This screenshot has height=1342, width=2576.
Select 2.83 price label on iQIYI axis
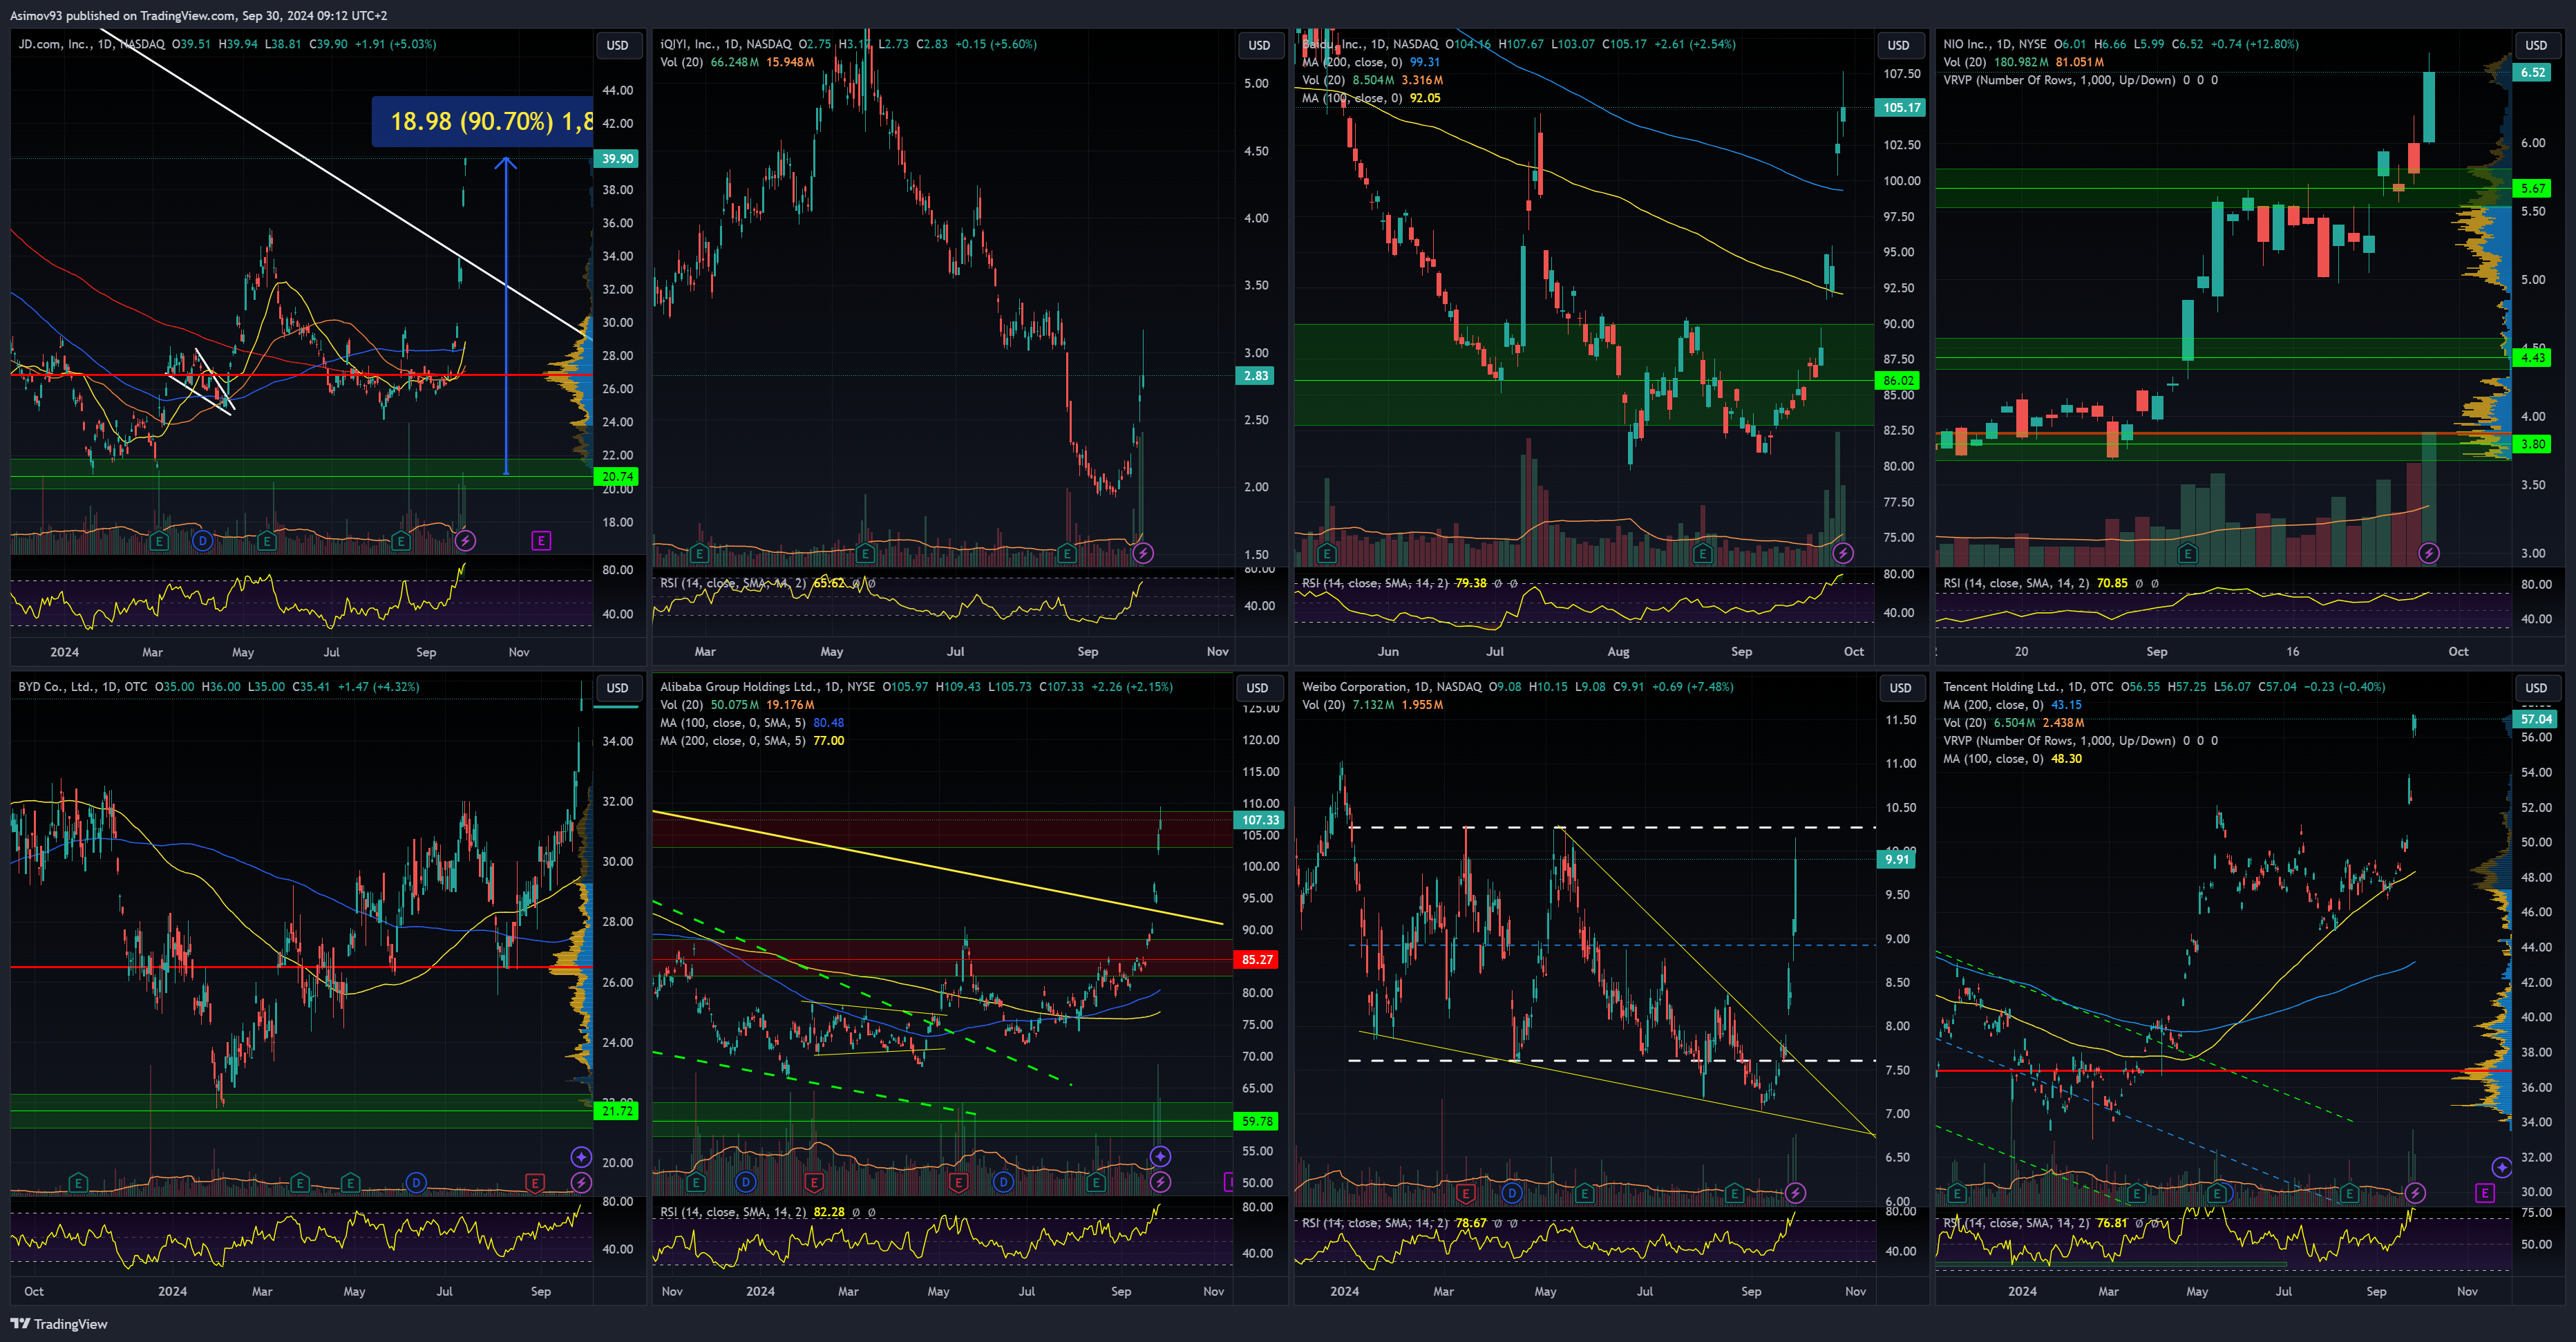point(1256,376)
